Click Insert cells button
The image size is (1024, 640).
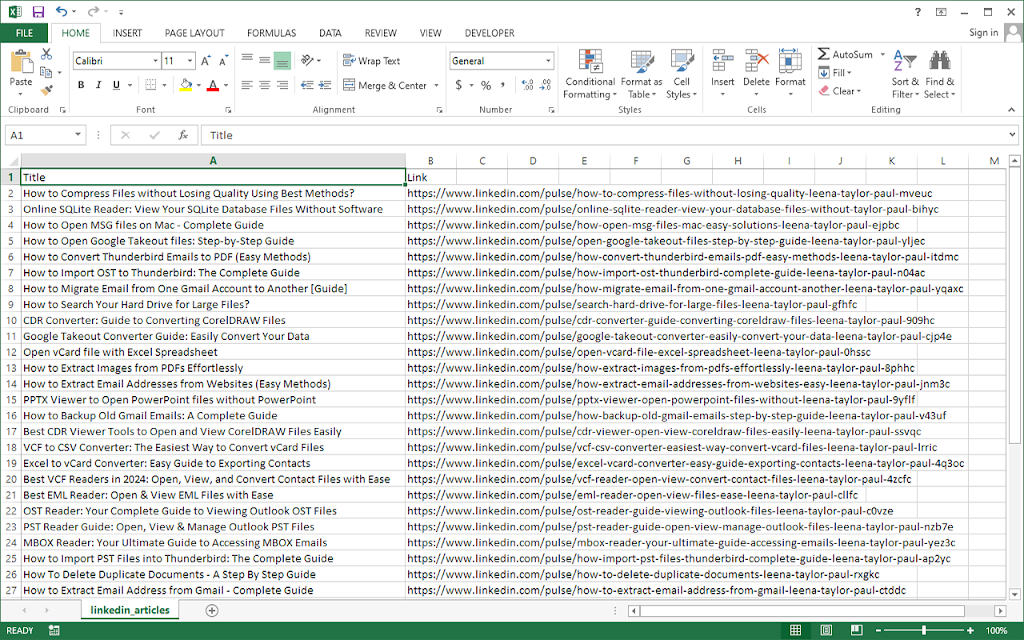point(722,74)
